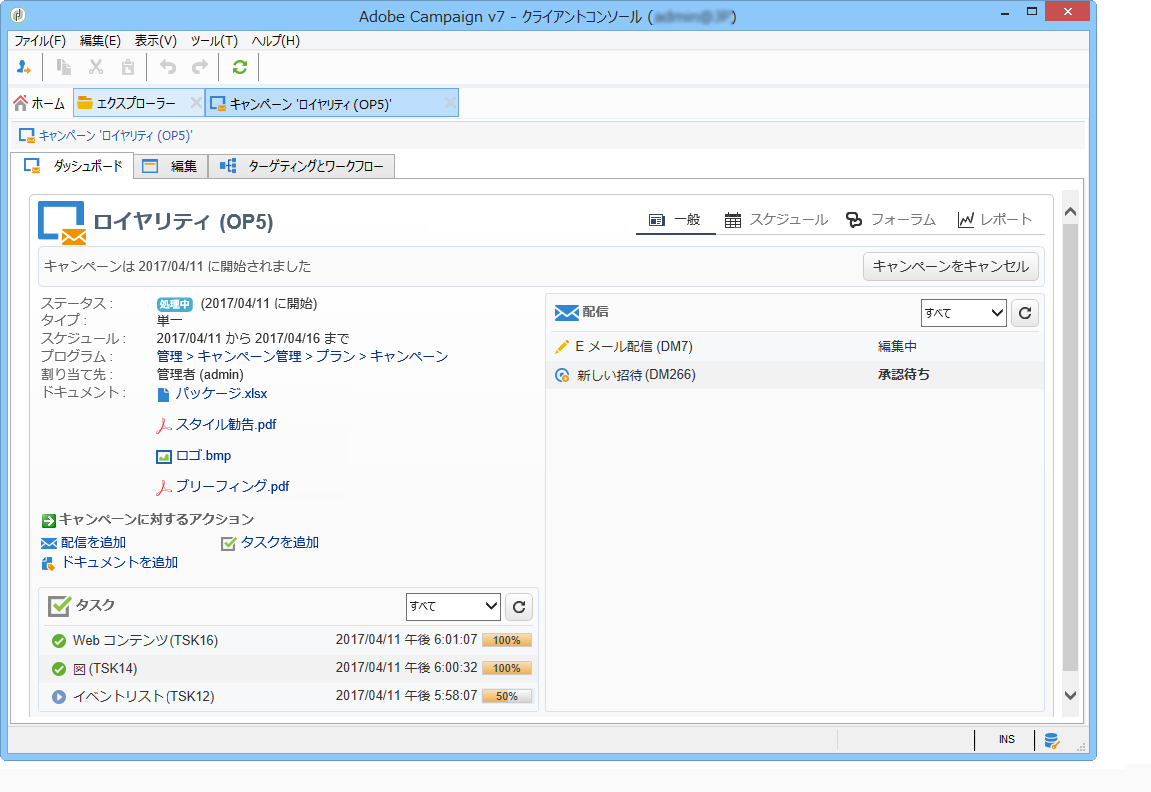Click the PDF icon beside スタイル勧告.pdf
The width and height of the screenshot is (1151, 792).
pyautogui.click(x=164, y=426)
